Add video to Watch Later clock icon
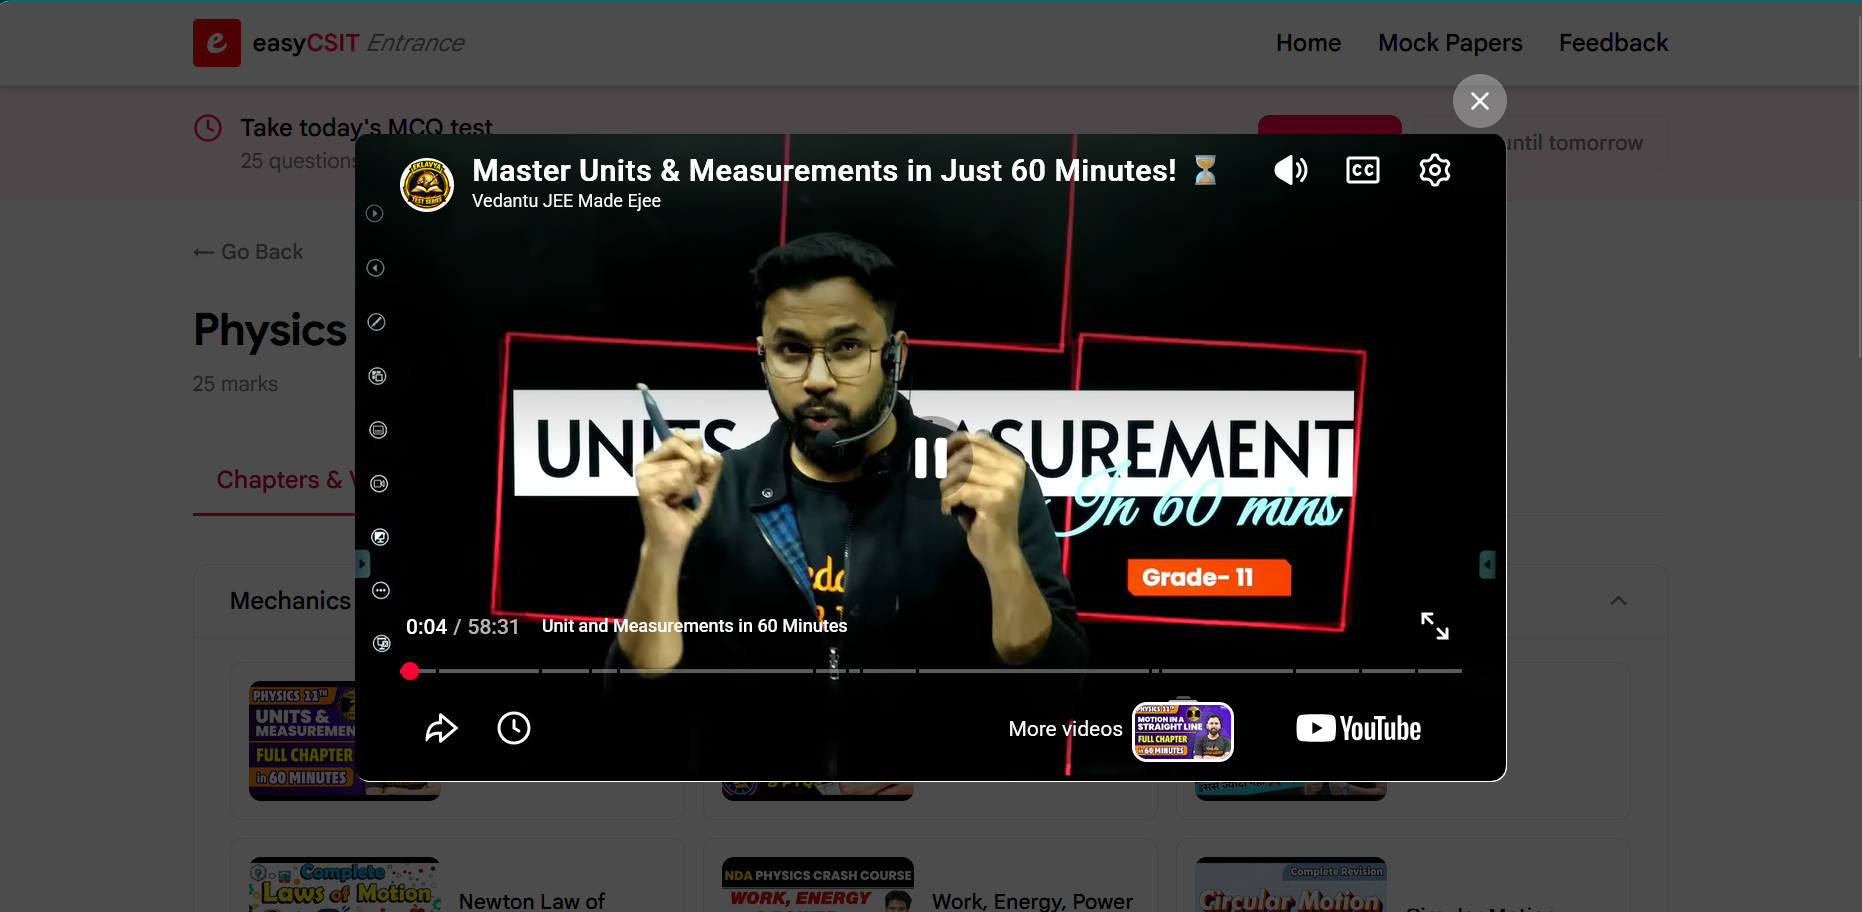The width and height of the screenshot is (1862, 912). [x=514, y=728]
